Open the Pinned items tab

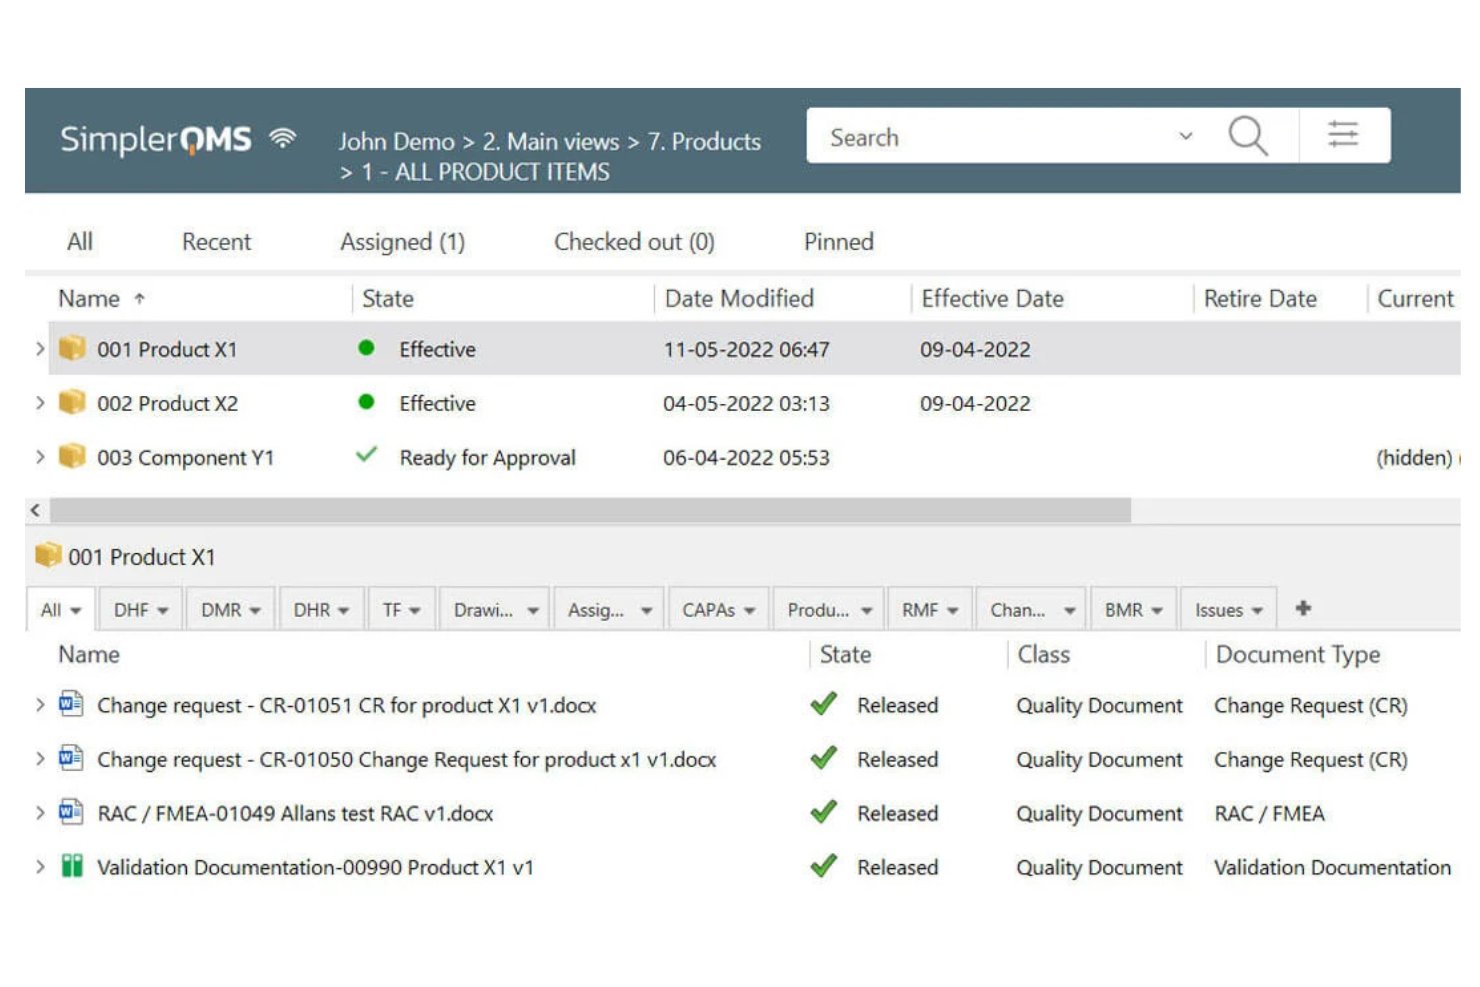[x=838, y=241]
